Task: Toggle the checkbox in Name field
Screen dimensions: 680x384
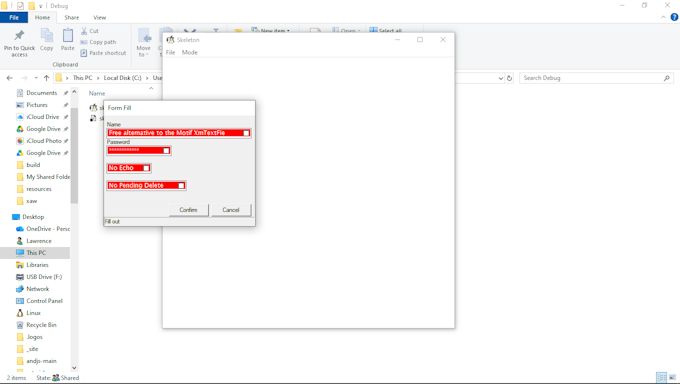Action: point(246,133)
